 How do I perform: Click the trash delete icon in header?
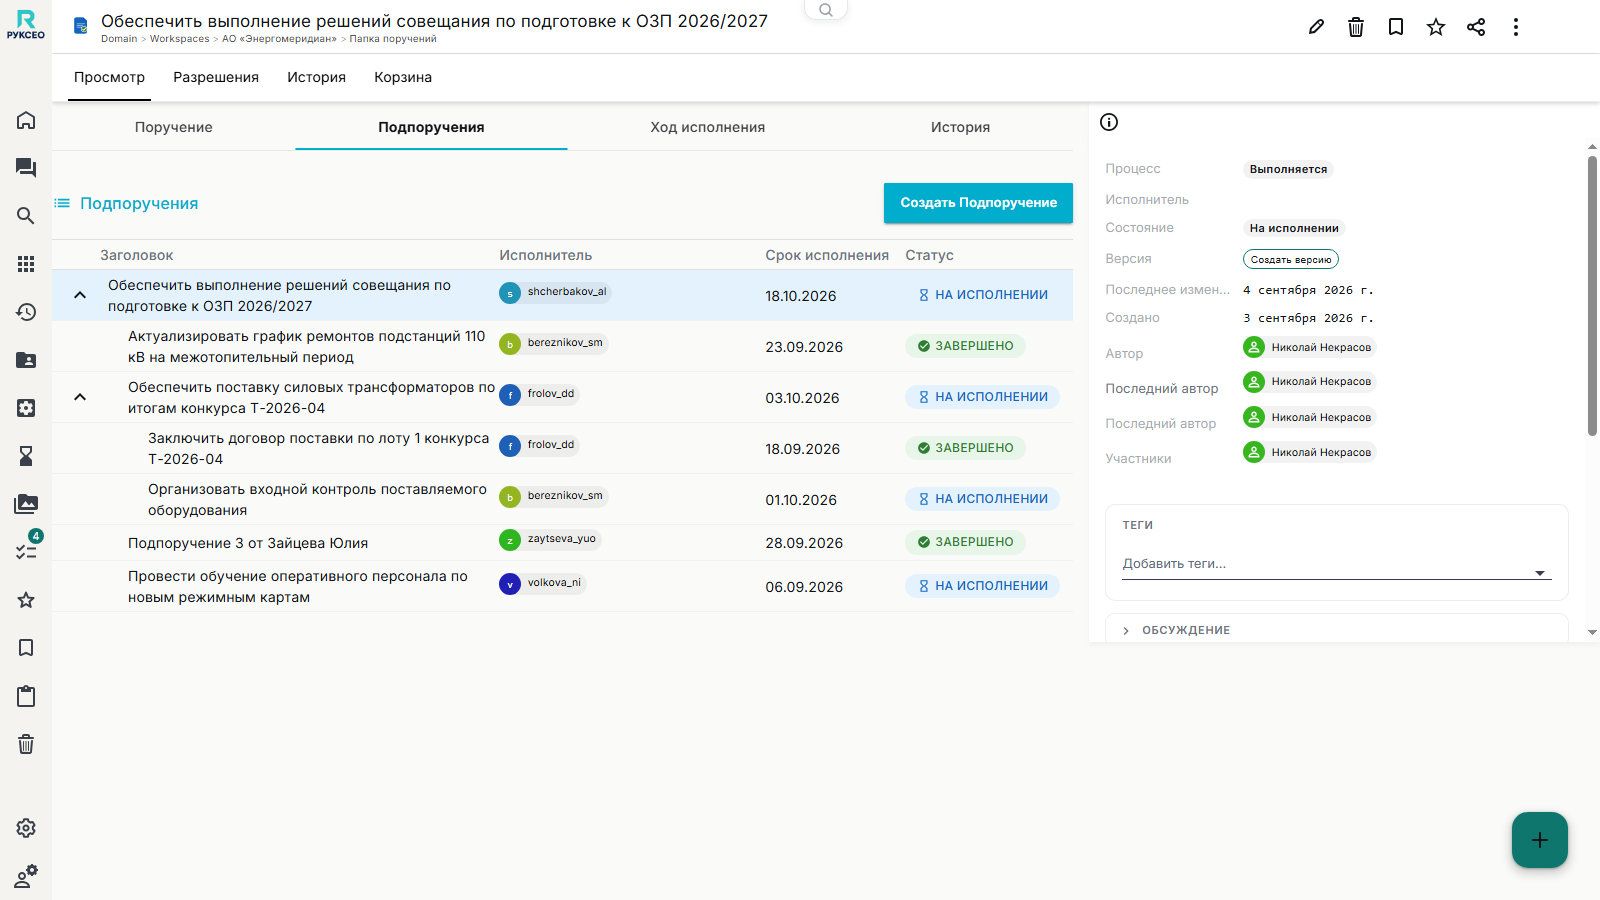click(1356, 27)
